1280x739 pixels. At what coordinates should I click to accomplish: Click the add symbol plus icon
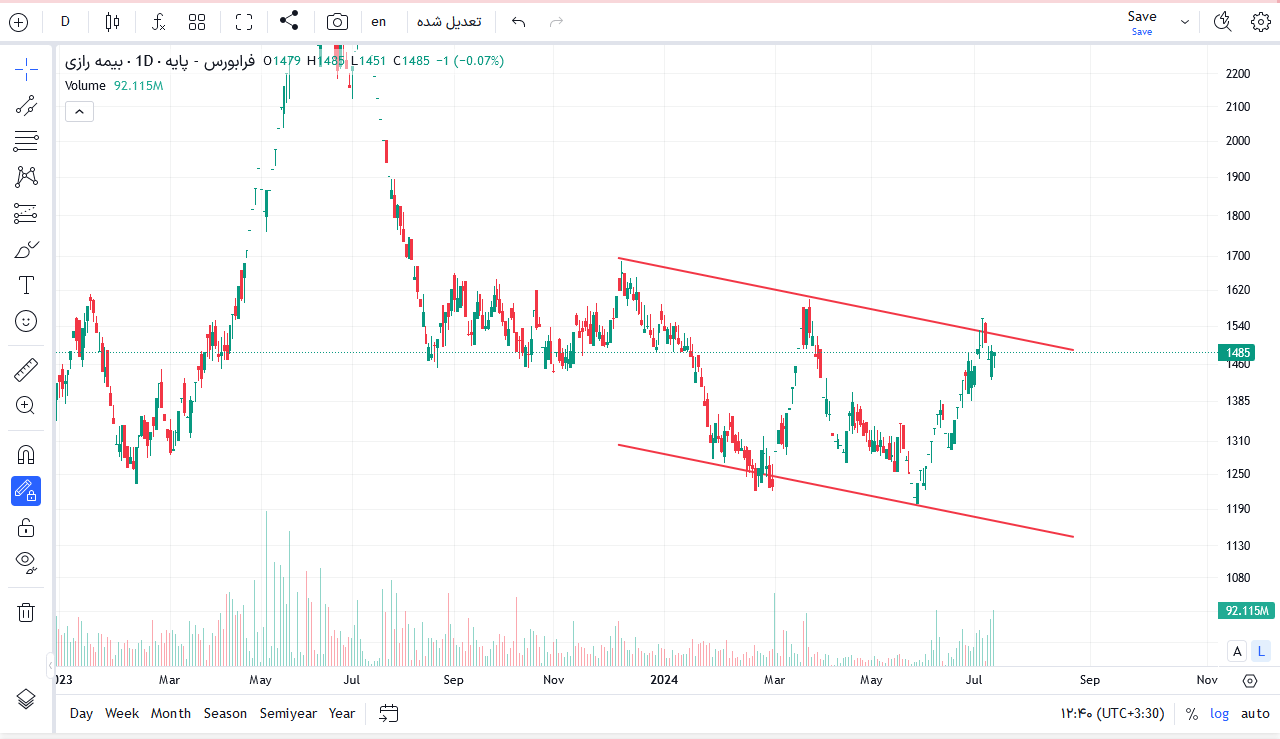coord(18,22)
